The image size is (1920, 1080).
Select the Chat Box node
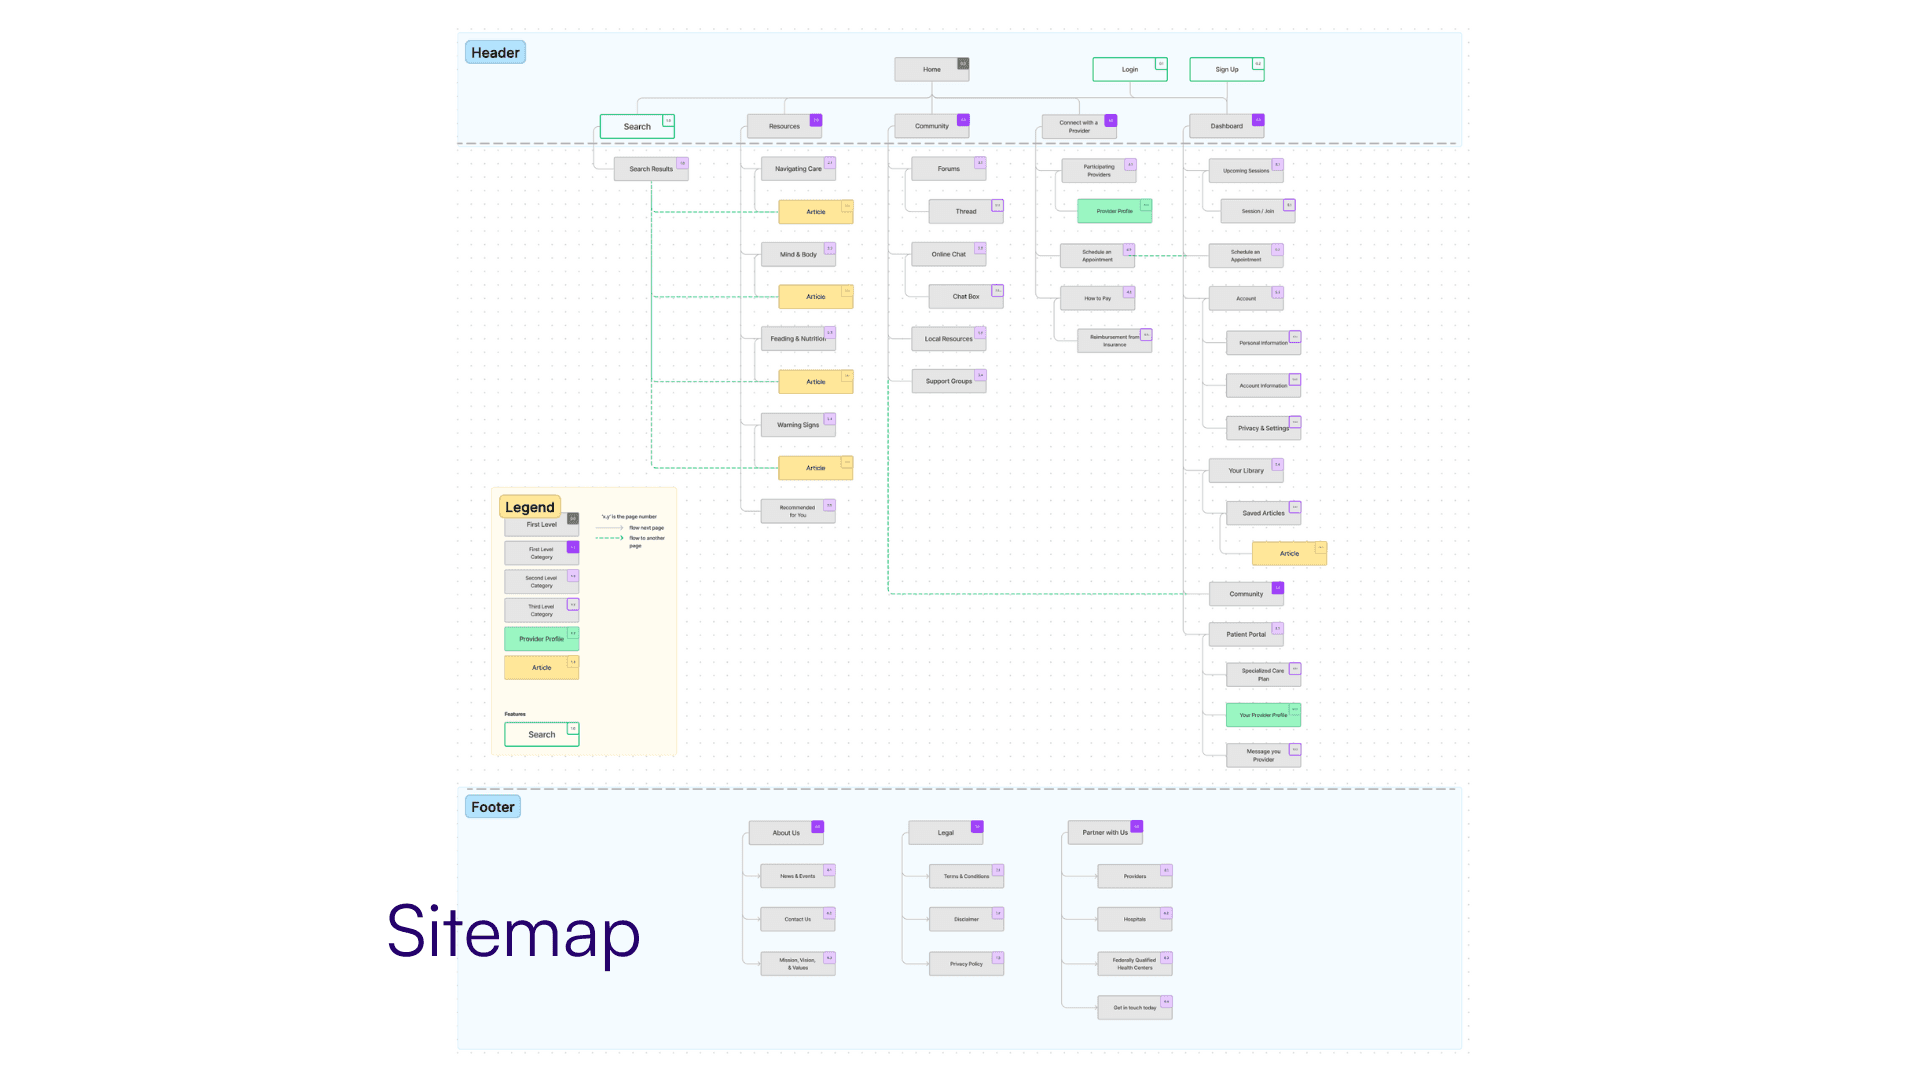[x=965, y=296]
